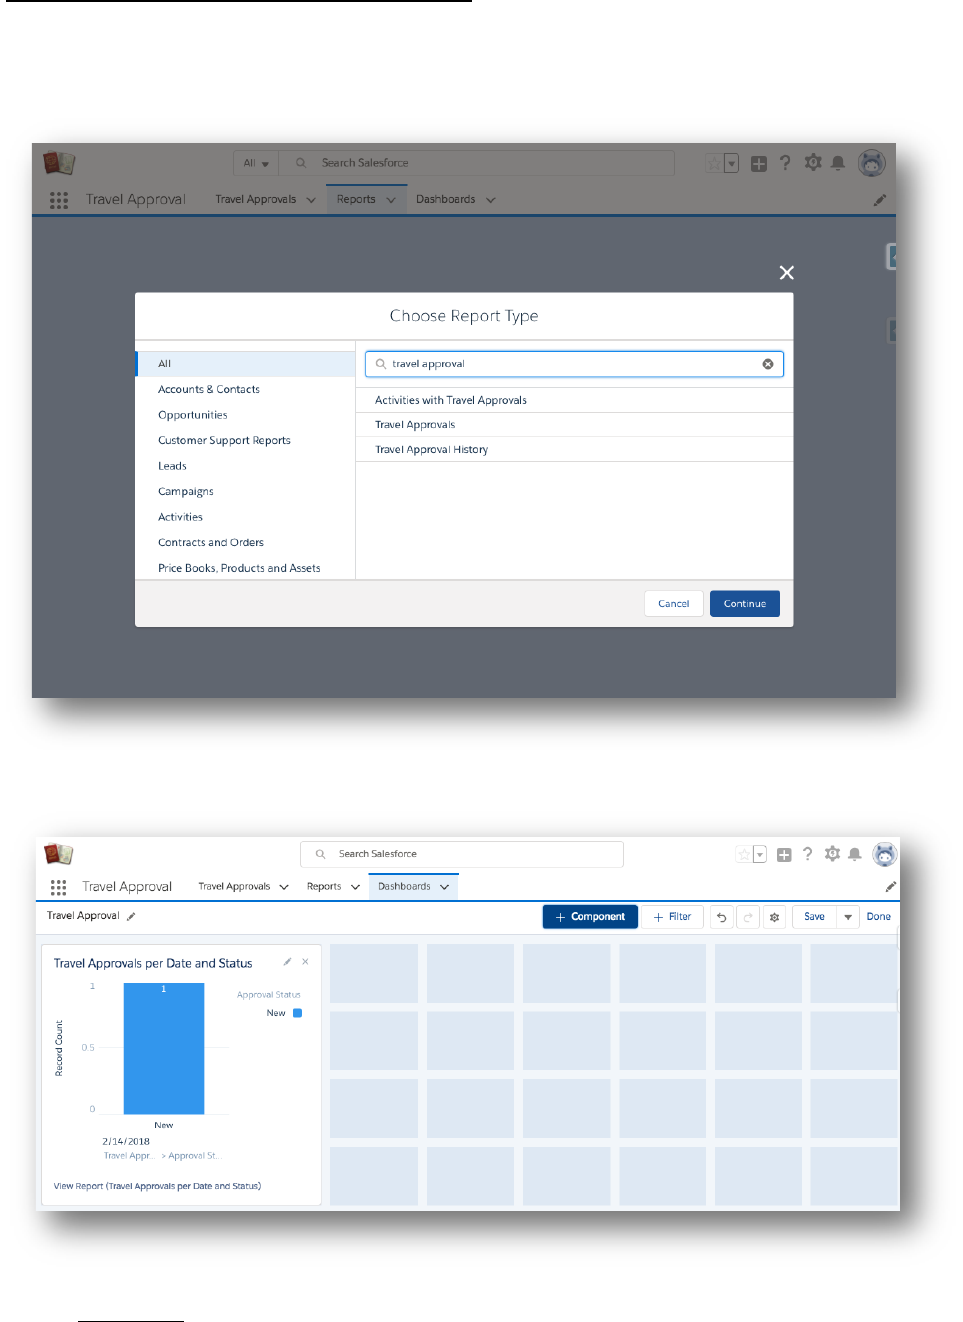The width and height of the screenshot is (963, 1322).
Task: Open user avatar in lower Dashboards screenshot
Action: [x=885, y=854]
